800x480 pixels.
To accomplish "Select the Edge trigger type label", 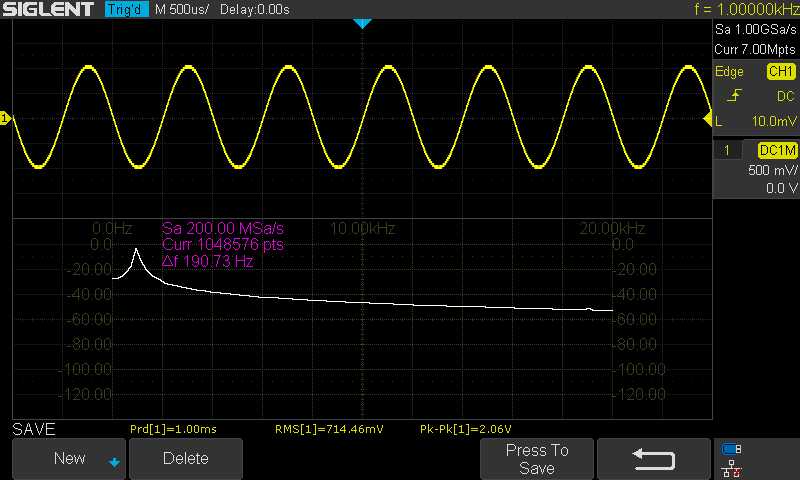I will pyautogui.click(x=730, y=72).
